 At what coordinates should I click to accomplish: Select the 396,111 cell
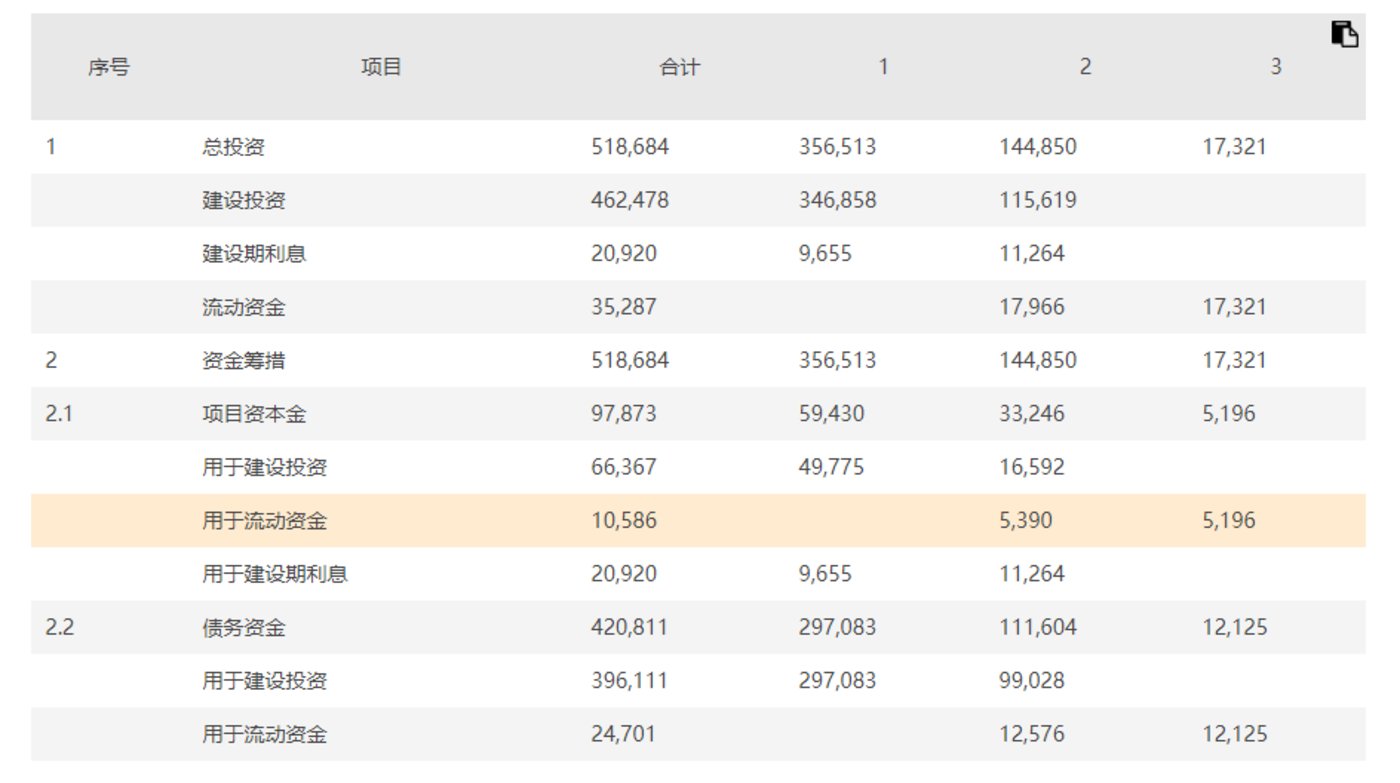click(x=630, y=681)
